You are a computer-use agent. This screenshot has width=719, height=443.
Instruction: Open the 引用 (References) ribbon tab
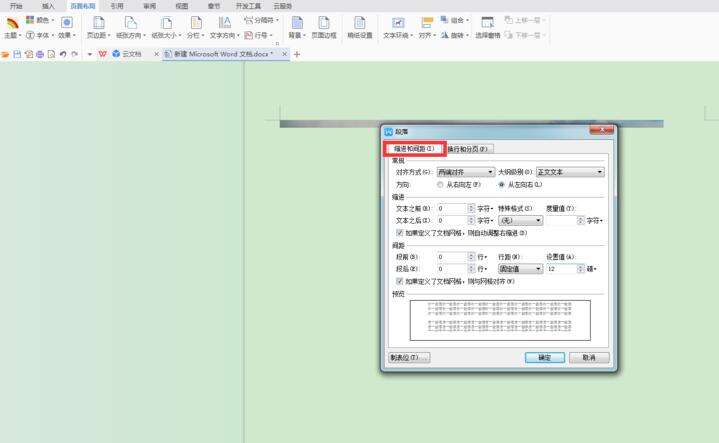[117, 6]
